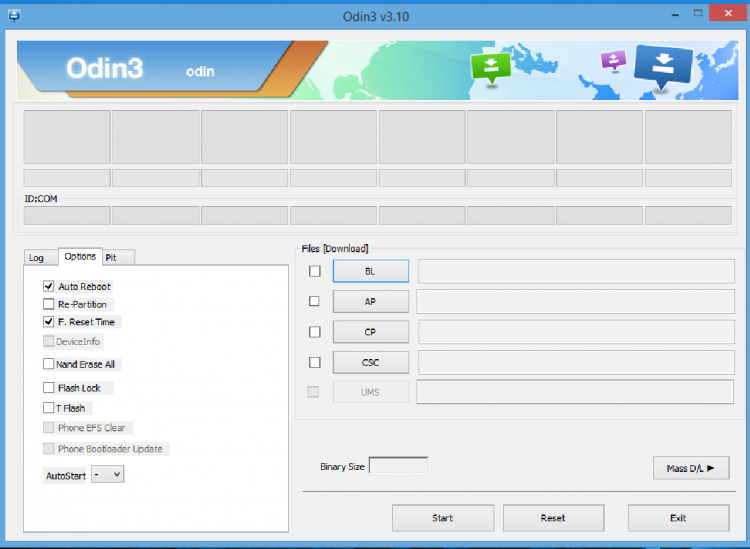Check the T Flash checkbox
750x549 pixels.
48,408
